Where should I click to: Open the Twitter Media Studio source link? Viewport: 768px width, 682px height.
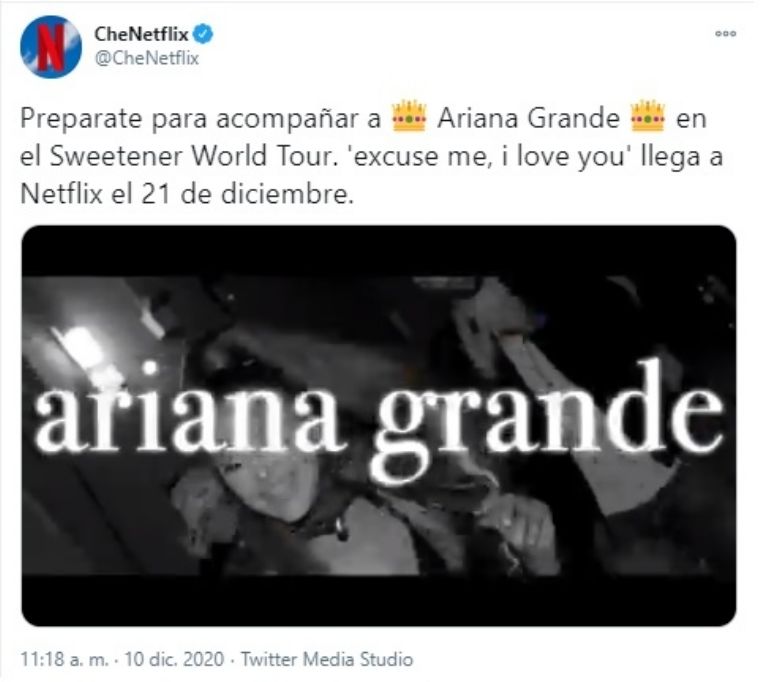[327, 659]
